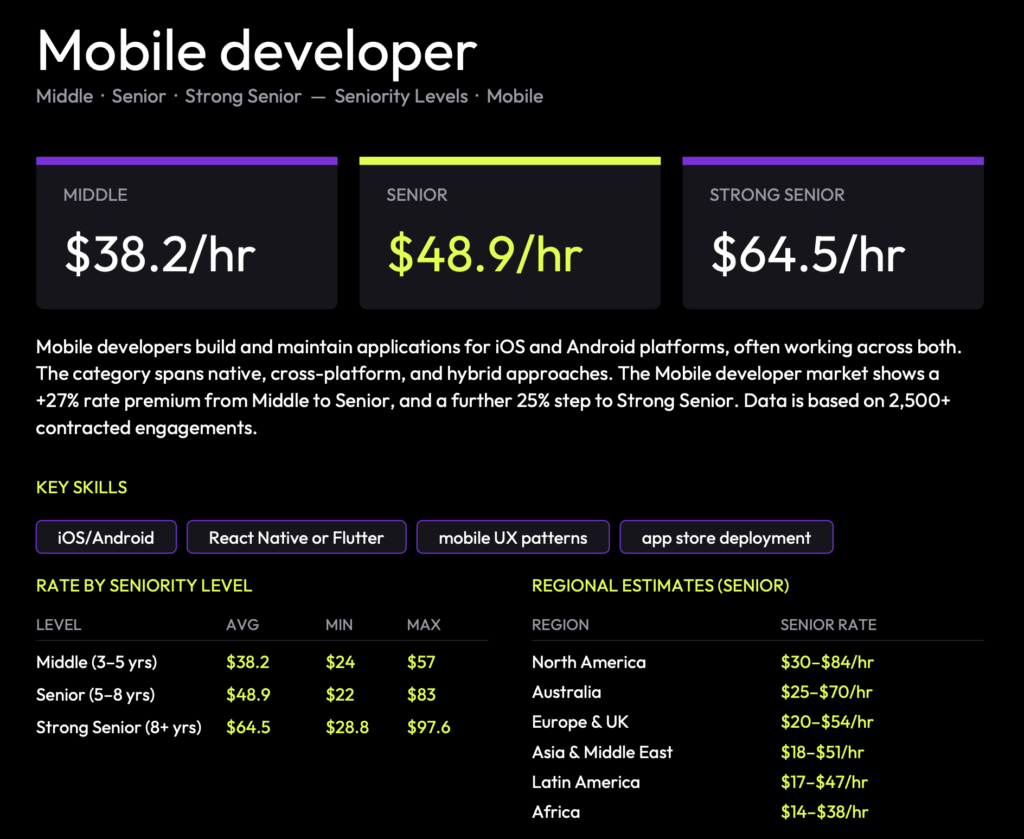Click the $22 minimum value
Screen dimensions: 1024x839
tap(340, 695)
